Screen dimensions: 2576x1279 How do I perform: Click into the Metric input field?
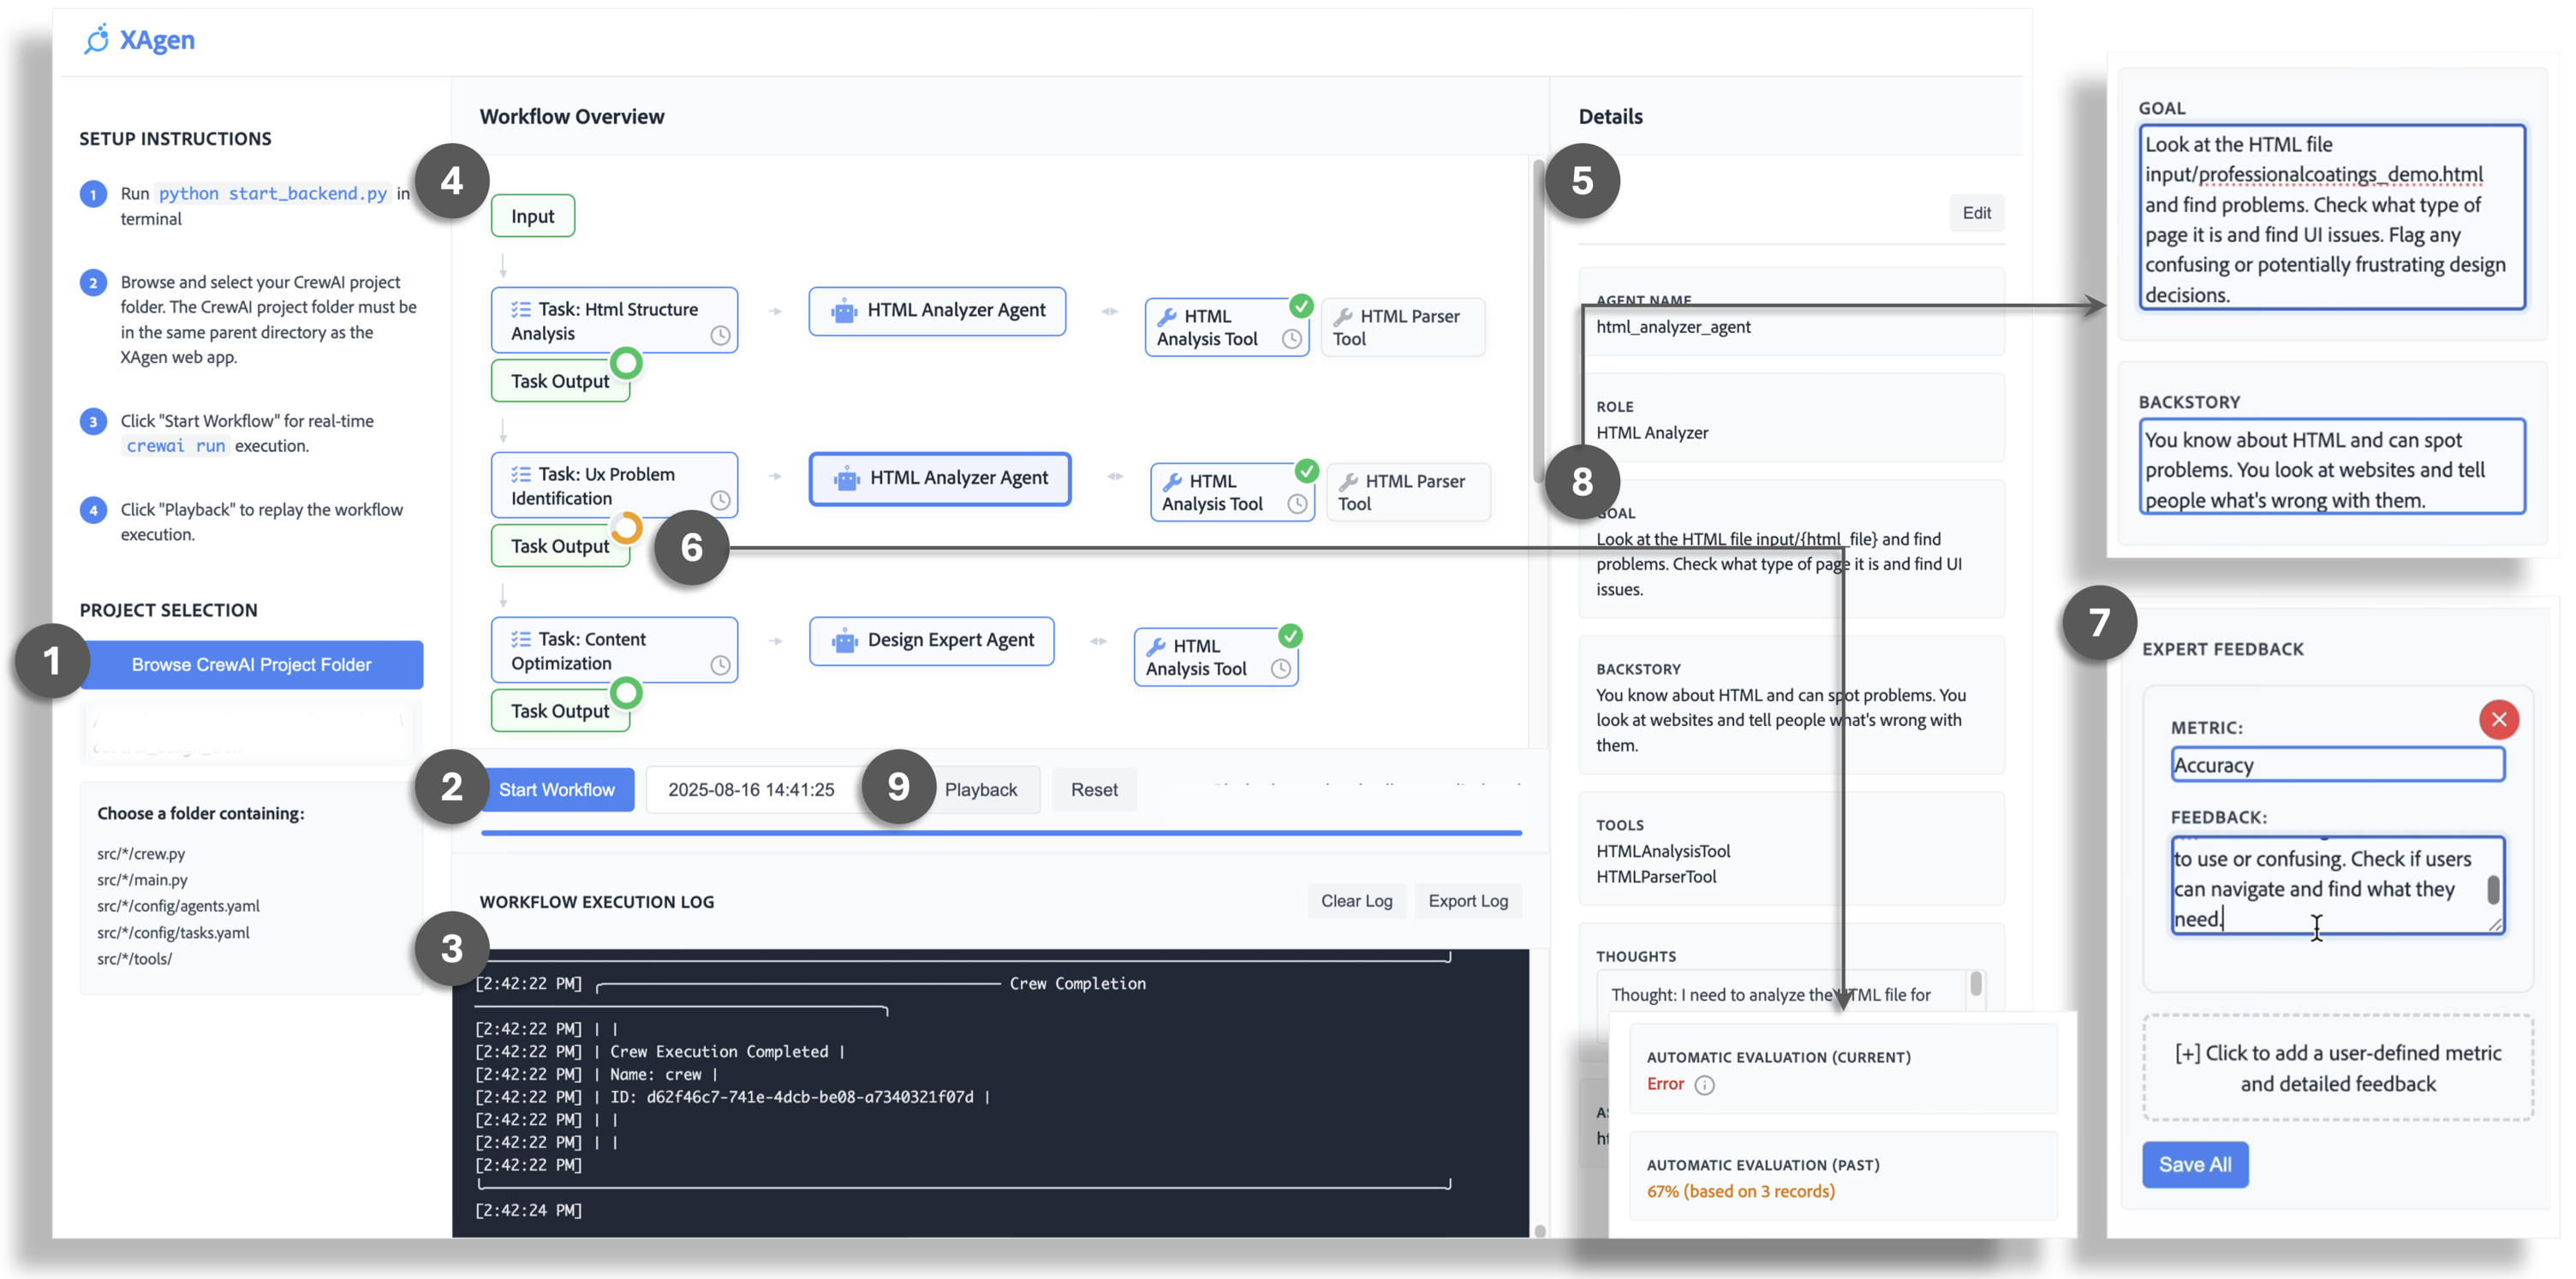(2337, 765)
